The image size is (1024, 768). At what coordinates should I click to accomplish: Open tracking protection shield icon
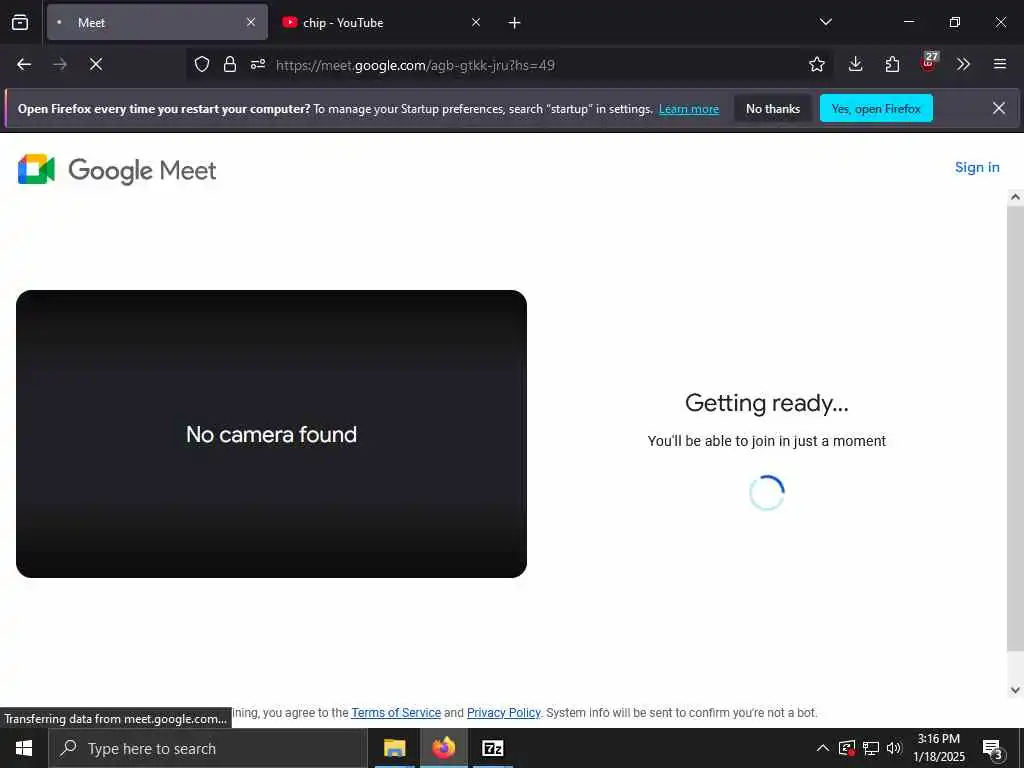[x=202, y=65]
